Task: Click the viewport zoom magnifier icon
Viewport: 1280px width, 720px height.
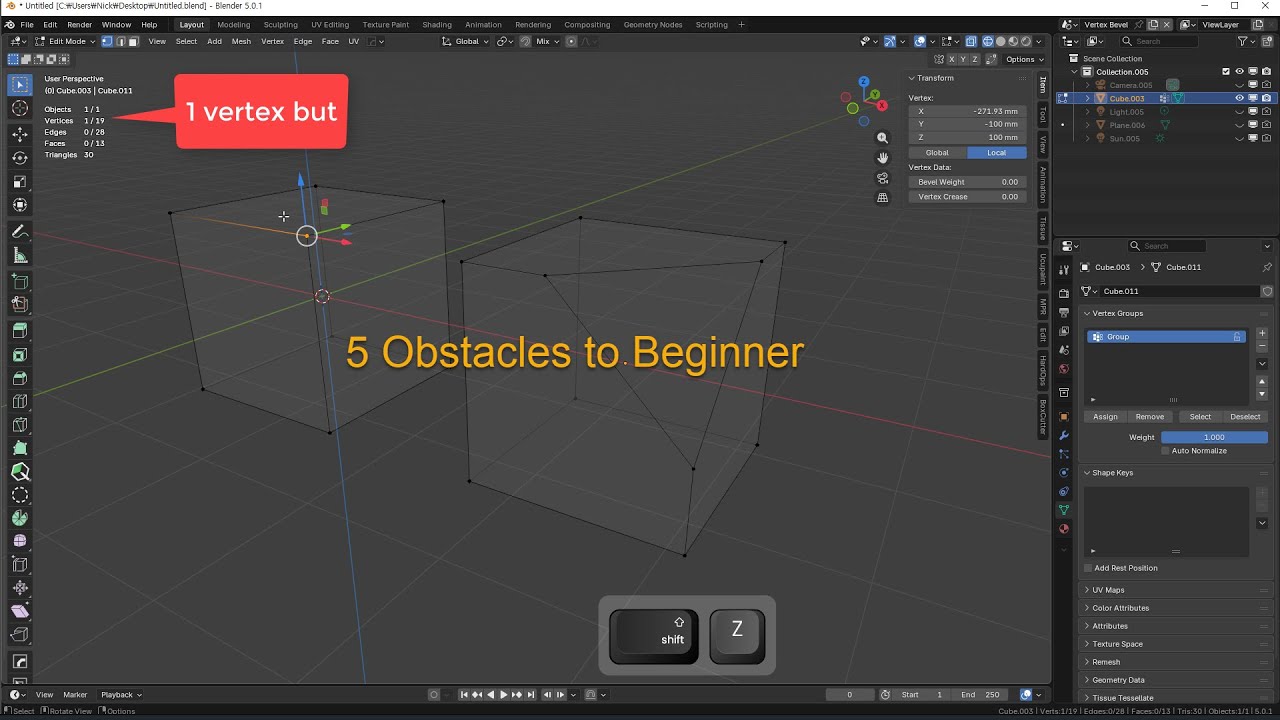Action: click(x=882, y=138)
